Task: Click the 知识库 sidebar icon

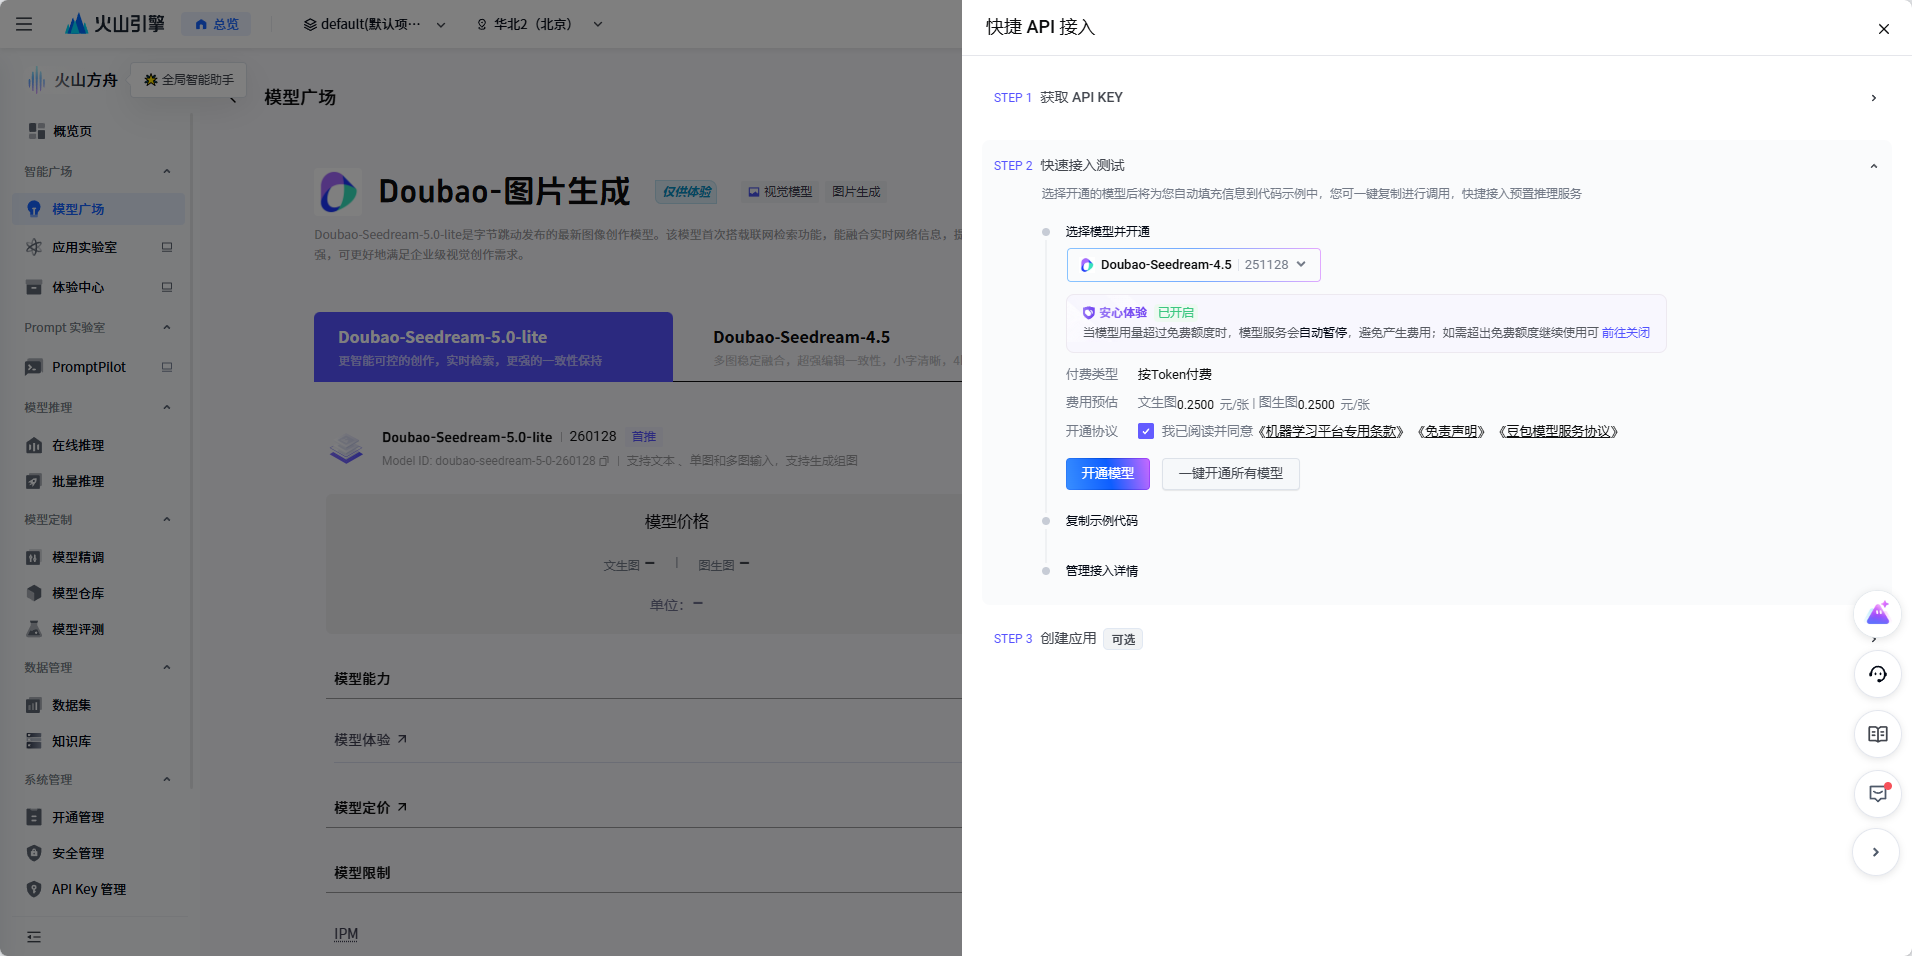Action: (34, 741)
